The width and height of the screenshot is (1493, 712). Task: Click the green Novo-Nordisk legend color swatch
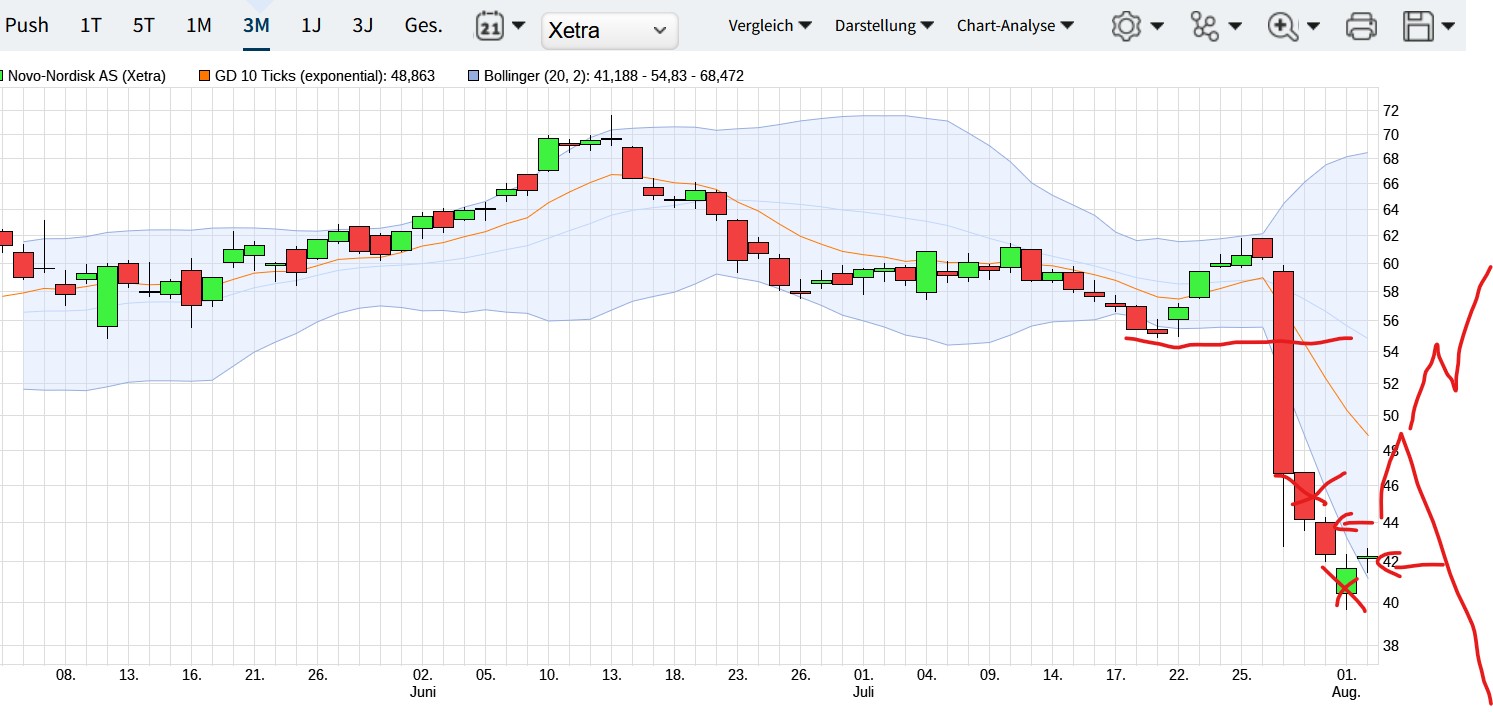point(2,76)
